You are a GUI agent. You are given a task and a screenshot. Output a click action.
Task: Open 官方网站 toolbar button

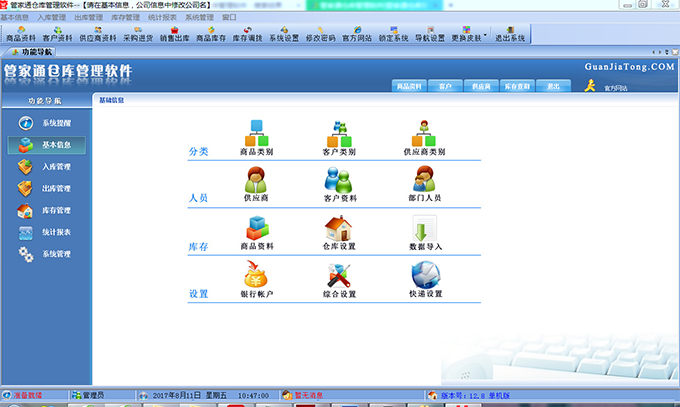[356, 34]
